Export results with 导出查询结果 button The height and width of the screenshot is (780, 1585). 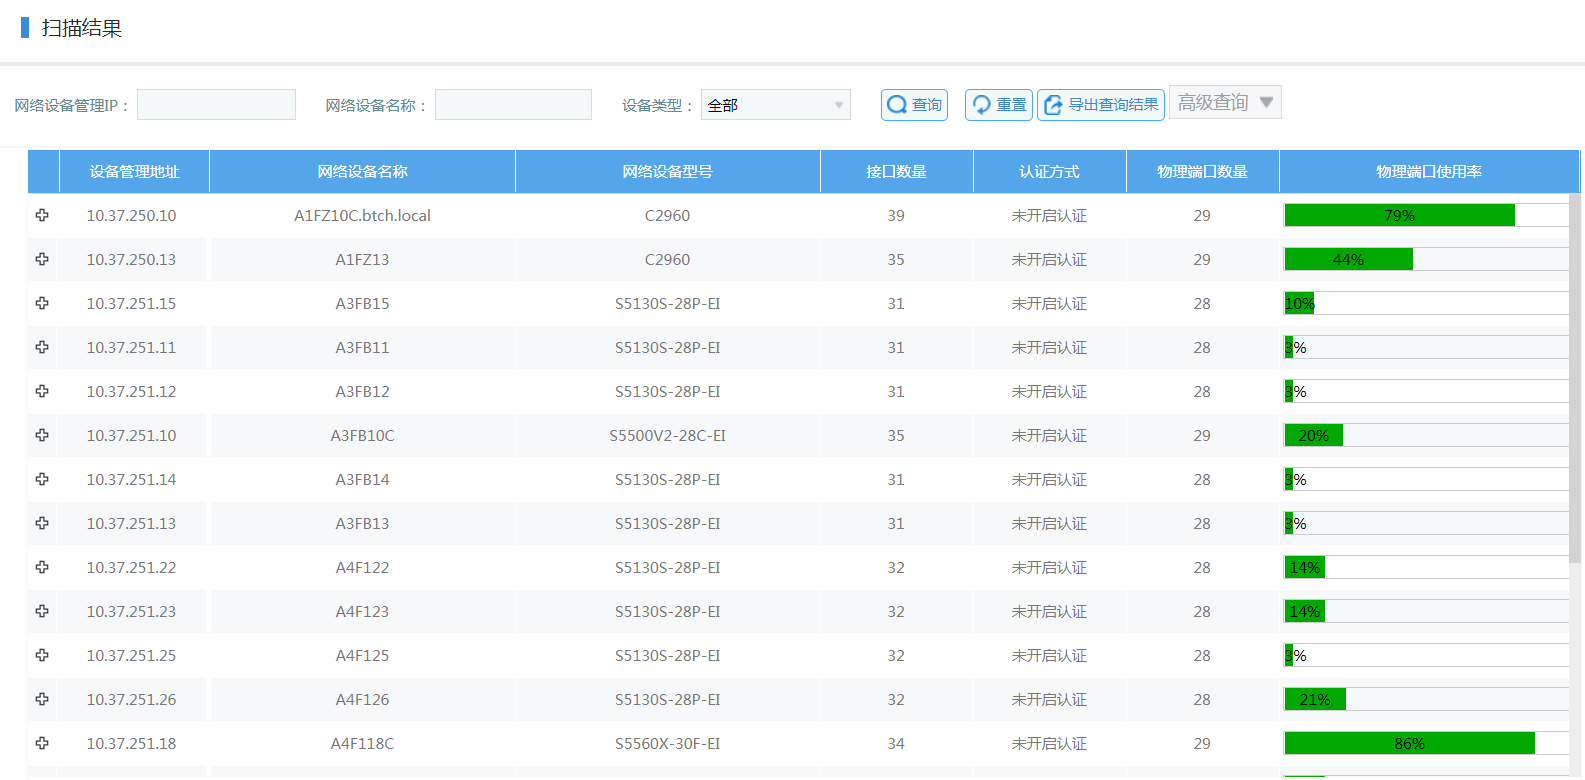[x=1100, y=105]
